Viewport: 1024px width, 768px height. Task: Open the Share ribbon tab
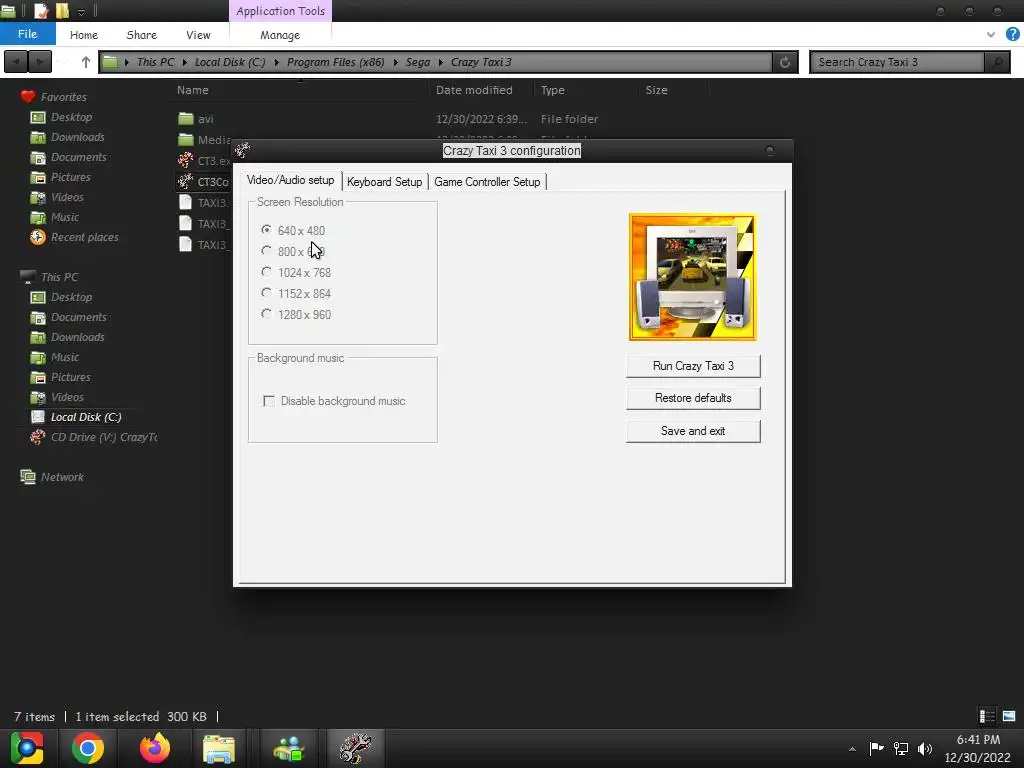pyautogui.click(x=141, y=35)
